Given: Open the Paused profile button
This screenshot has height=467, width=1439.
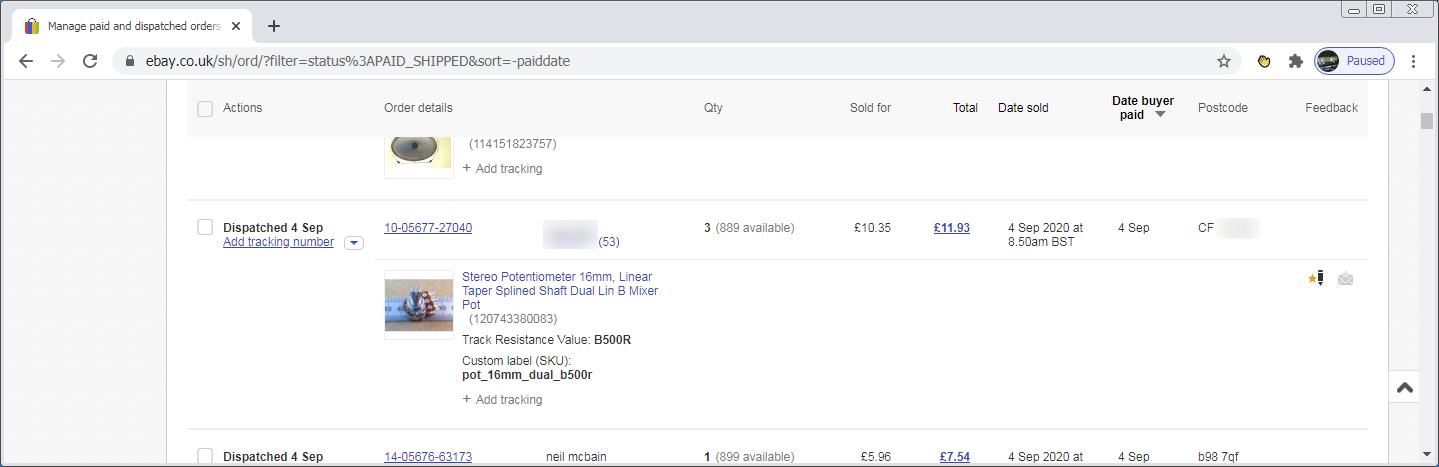Looking at the screenshot, I should [1354, 61].
